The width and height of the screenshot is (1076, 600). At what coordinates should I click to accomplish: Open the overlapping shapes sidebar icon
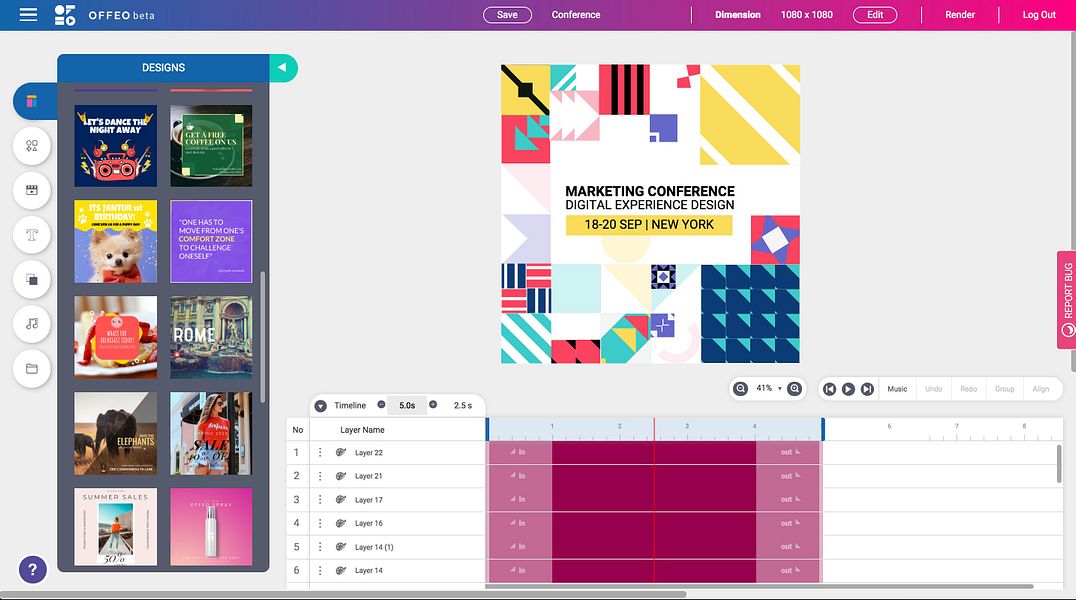[x=32, y=279]
